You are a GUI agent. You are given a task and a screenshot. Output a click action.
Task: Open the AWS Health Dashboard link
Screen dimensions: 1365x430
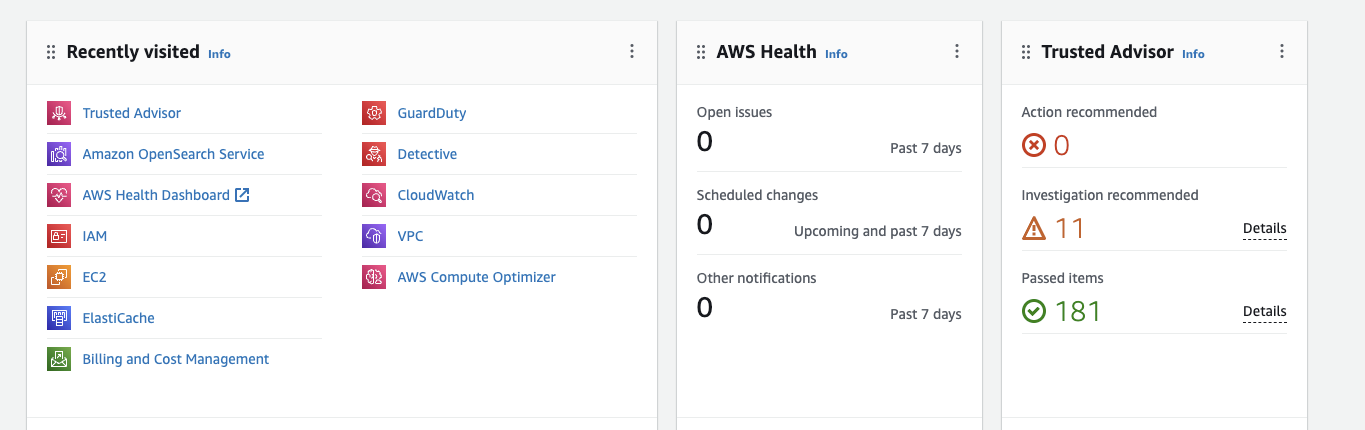(156, 195)
